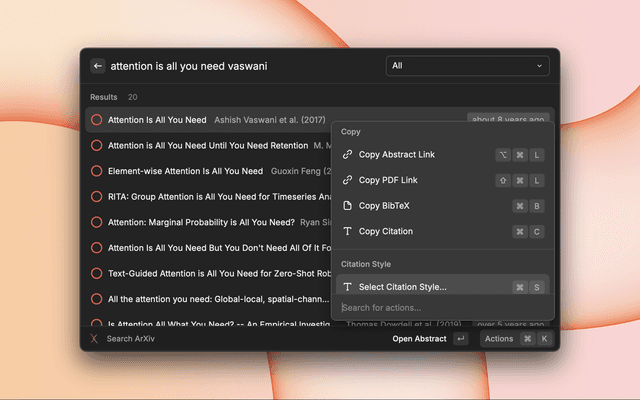The width and height of the screenshot is (640, 400).
Task: Click the link icon next to Copy Abstract Link
Action: tap(347, 155)
